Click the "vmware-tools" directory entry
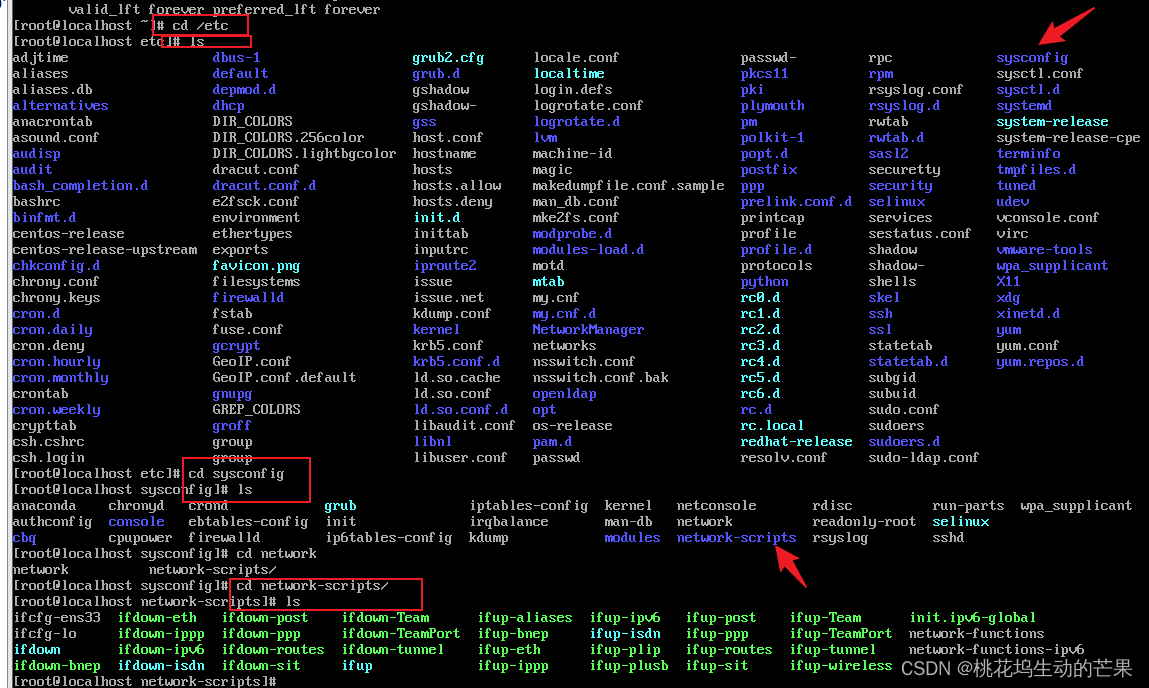 pos(1044,250)
